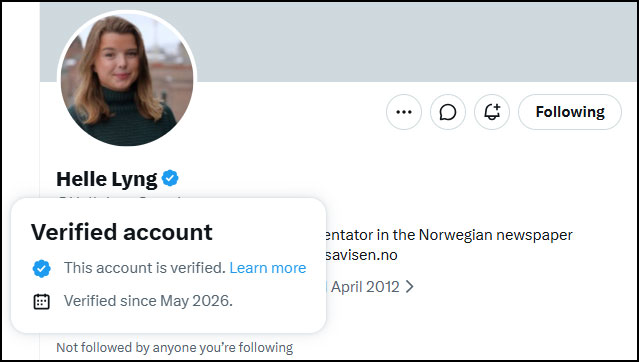The height and width of the screenshot is (362, 639).
Task: Send a direct message via speech bubble icon
Action: tap(448, 112)
